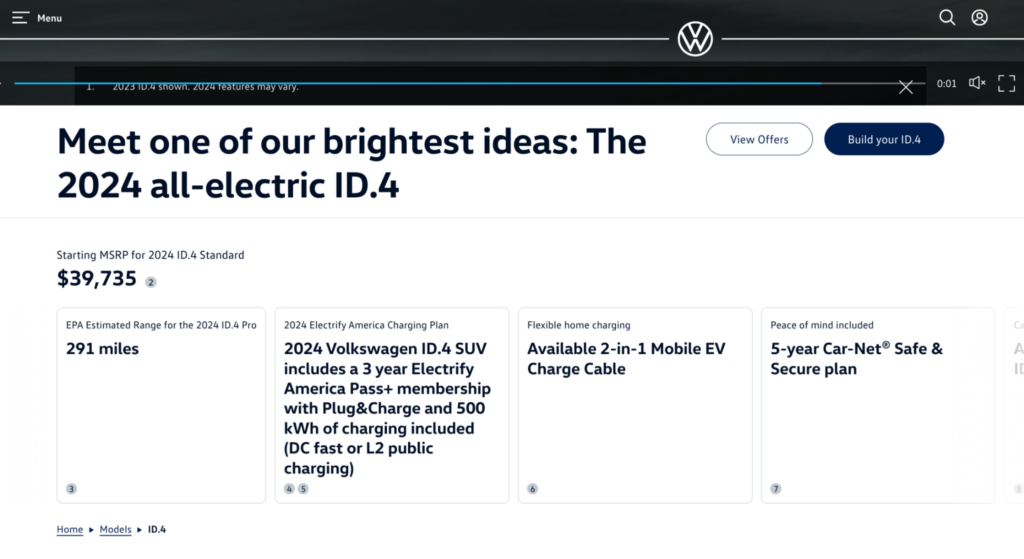The image size is (1024, 559).
Task: Click the 'Starting MSRP for 2024 ID.4 Standard' text
Action: [x=150, y=255]
